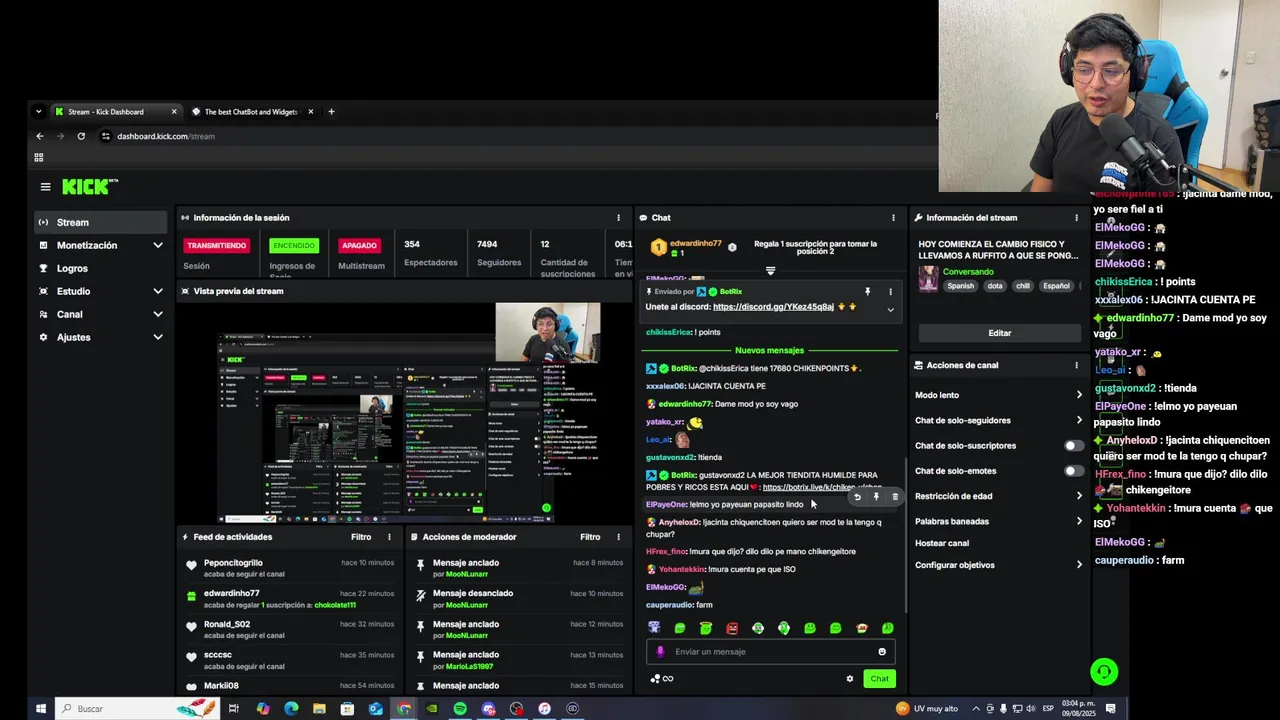Click the green Chat send button
The width and height of the screenshot is (1280, 720).
click(x=879, y=679)
